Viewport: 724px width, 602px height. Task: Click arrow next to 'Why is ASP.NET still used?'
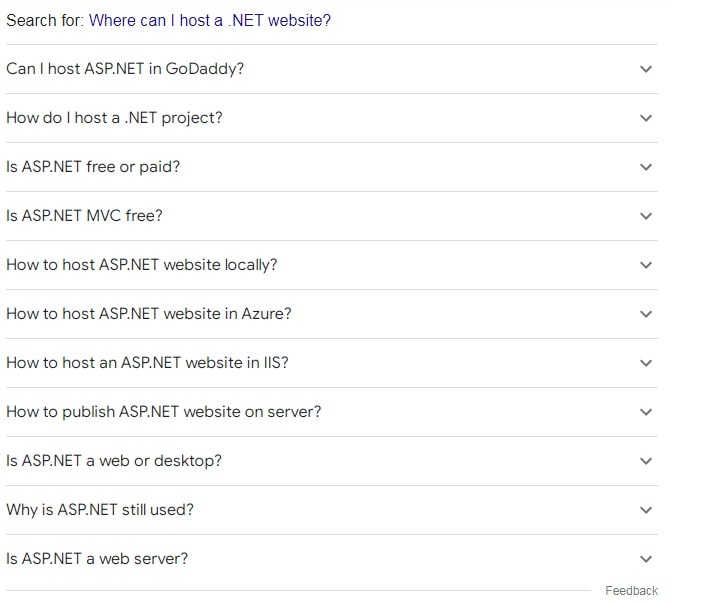pos(645,510)
